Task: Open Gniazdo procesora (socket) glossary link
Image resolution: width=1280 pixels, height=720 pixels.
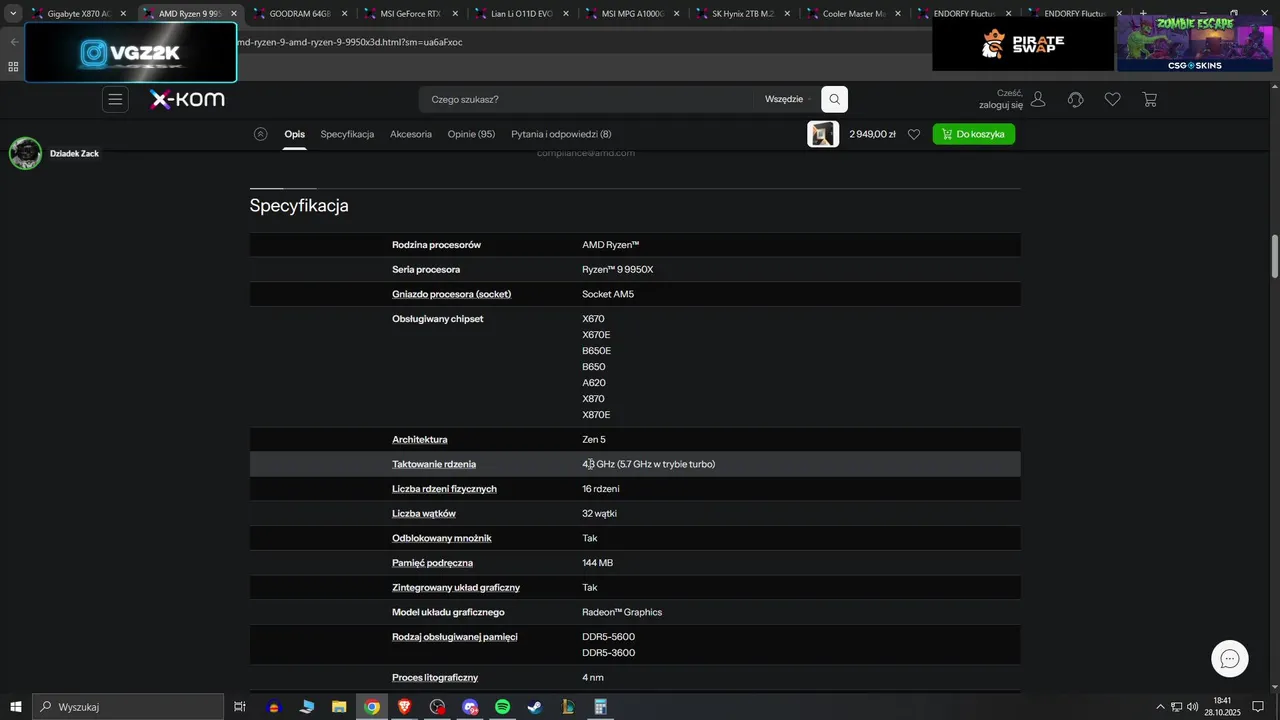Action: pos(452,294)
